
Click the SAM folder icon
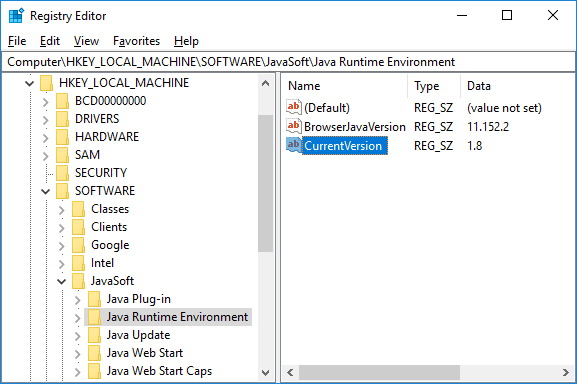62,155
